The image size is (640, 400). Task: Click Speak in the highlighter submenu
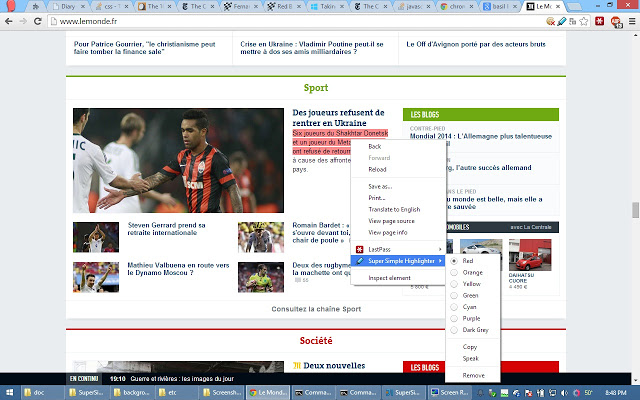[x=473, y=358]
